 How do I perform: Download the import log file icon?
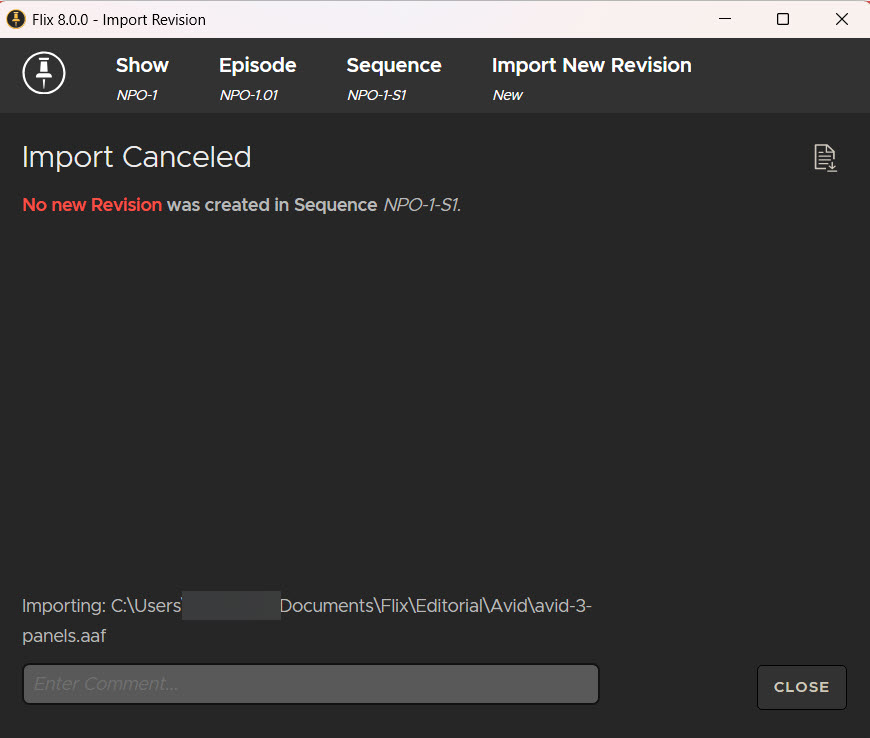825,158
